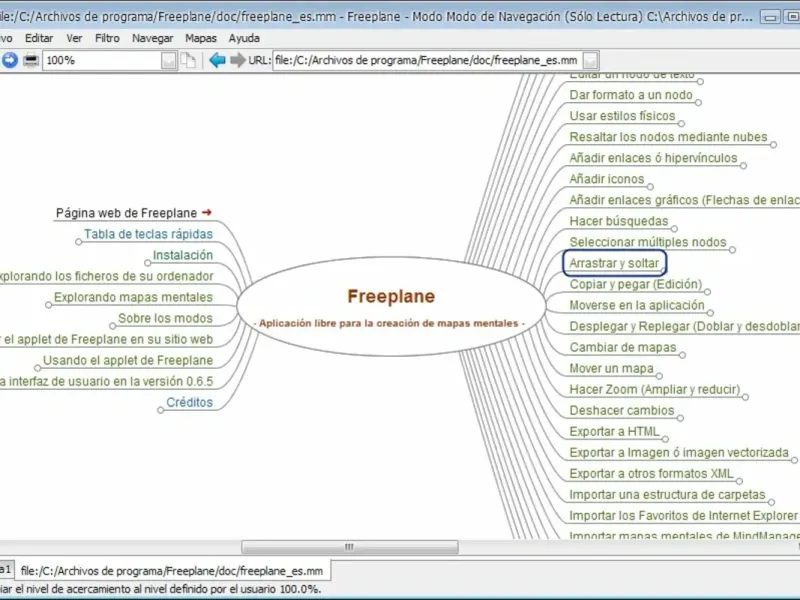This screenshot has height=600, width=800.
Task: Open the Filtro menu
Action: tap(107, 38)
